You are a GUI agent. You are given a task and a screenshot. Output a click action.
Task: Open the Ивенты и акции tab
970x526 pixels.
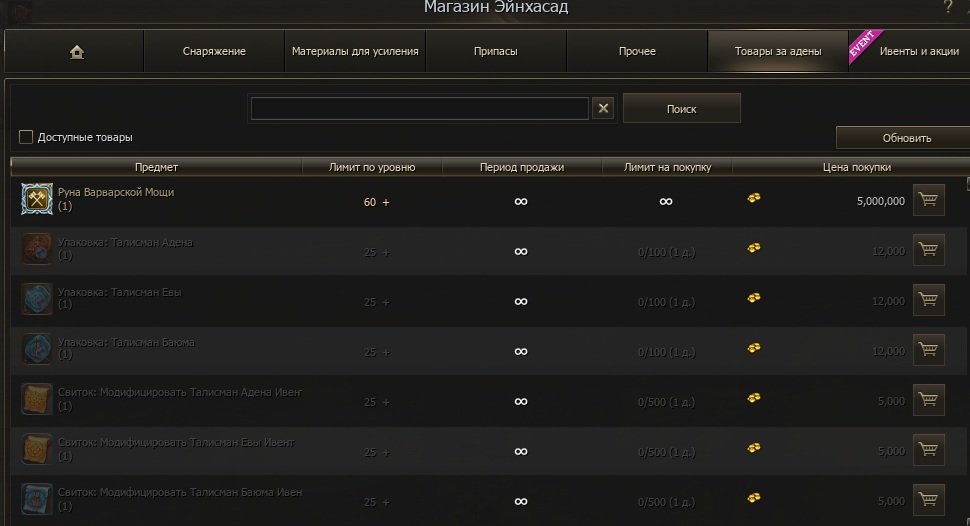(x=909, y=51)
